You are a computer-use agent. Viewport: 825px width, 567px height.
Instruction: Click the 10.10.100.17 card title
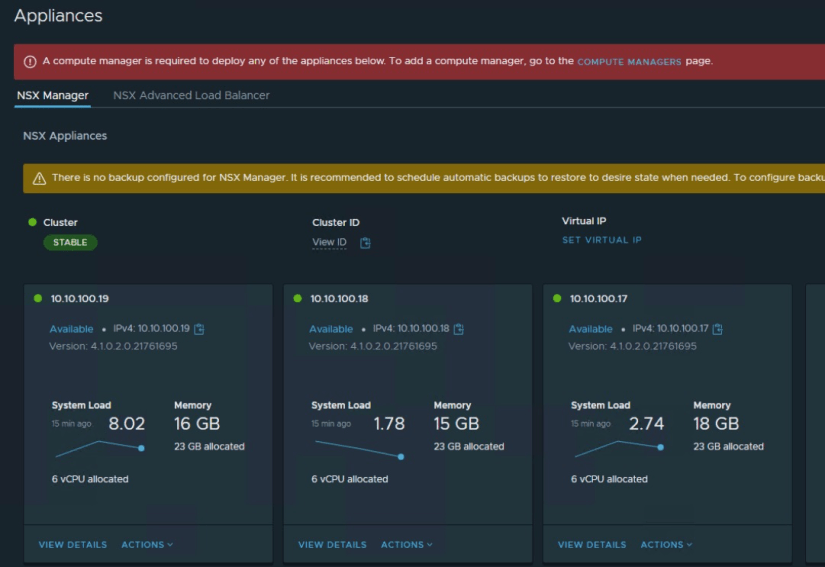coord(599,298)
